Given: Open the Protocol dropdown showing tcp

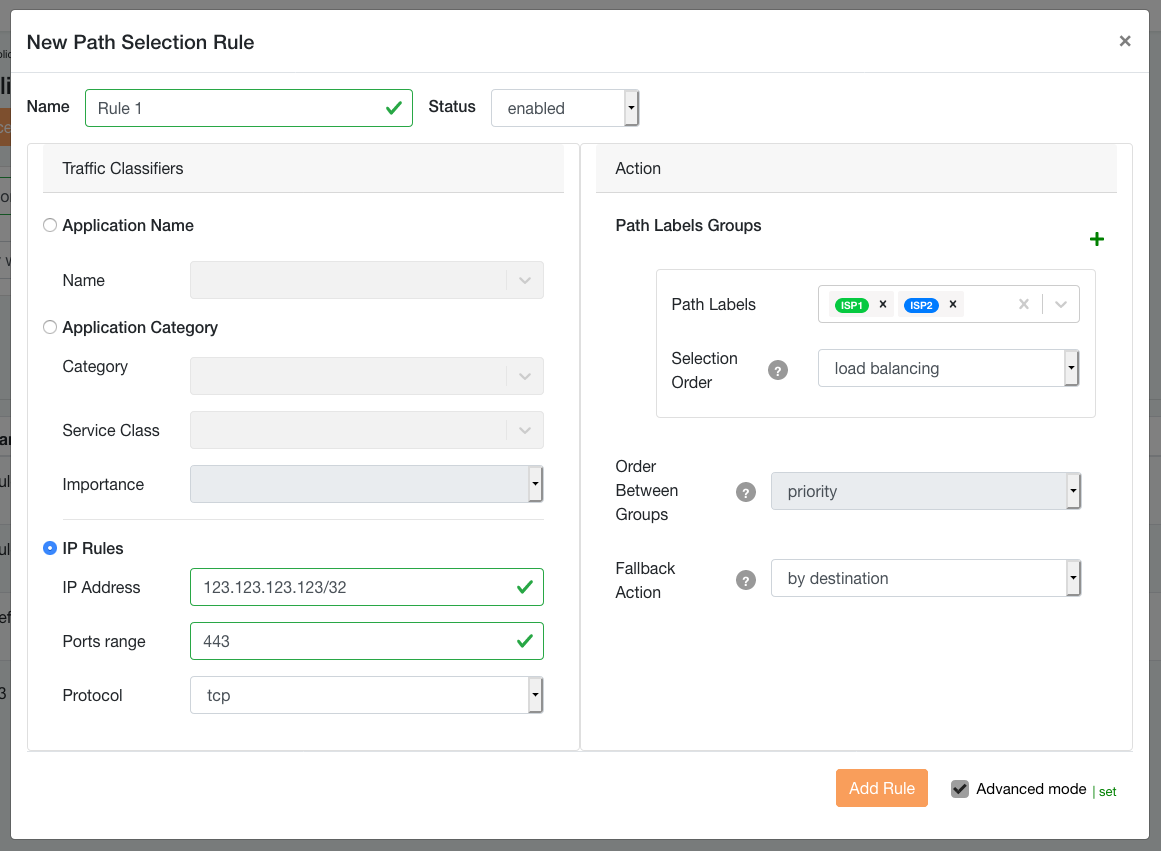Looking at the screenshot, I should 366,695.
